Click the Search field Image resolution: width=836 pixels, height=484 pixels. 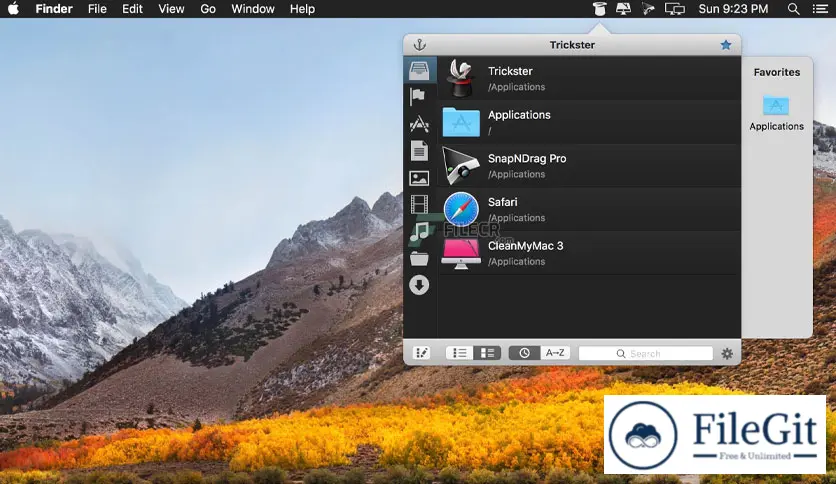pos(645,353)
